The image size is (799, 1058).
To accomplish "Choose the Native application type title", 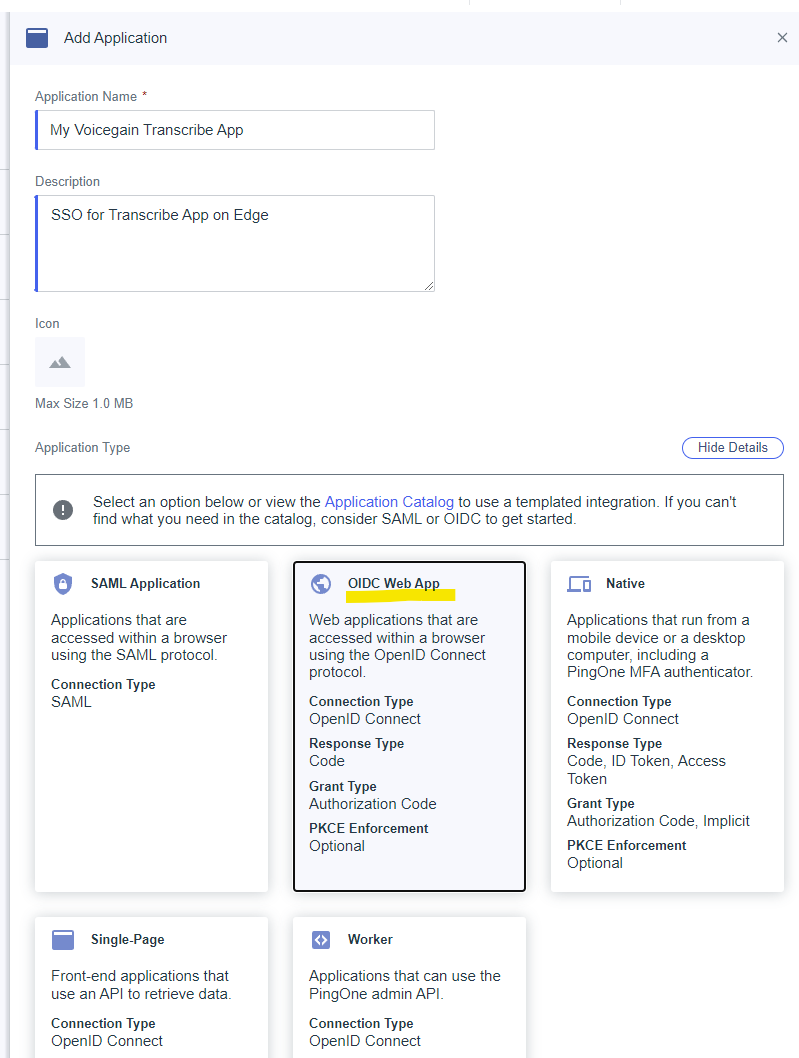I will click(625, 584).
